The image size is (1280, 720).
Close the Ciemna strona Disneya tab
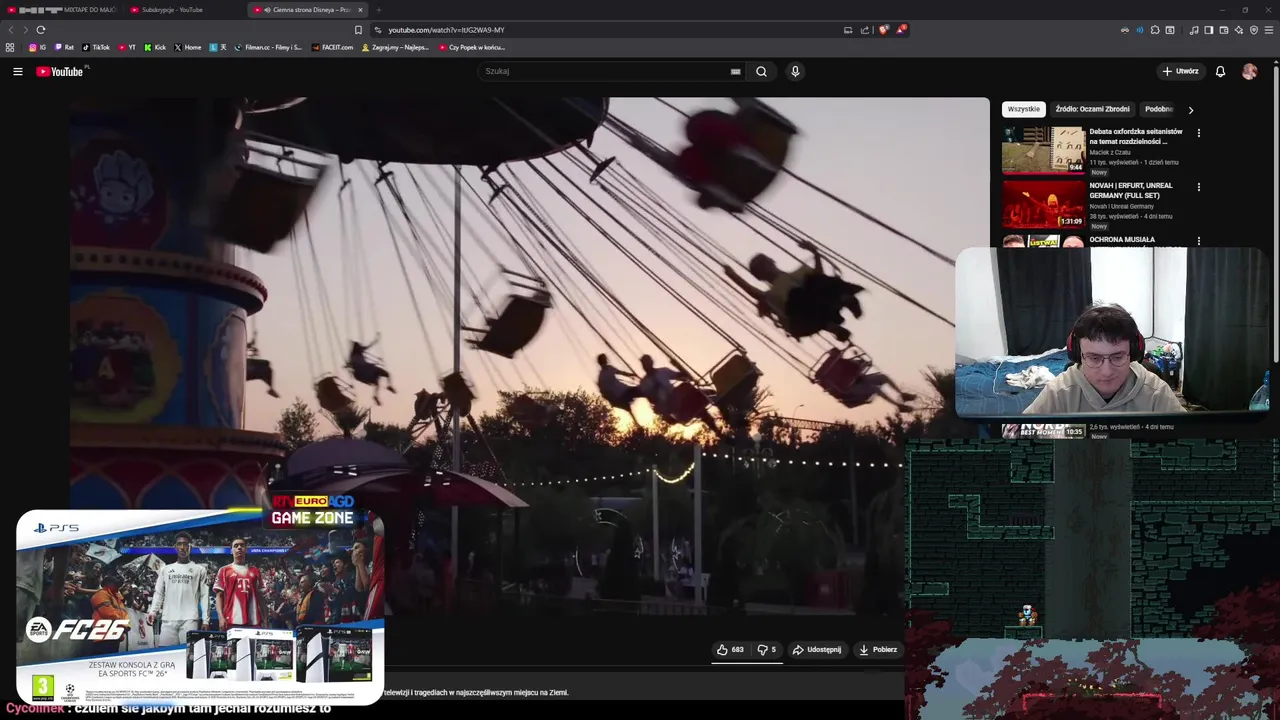tap(360, 10)
